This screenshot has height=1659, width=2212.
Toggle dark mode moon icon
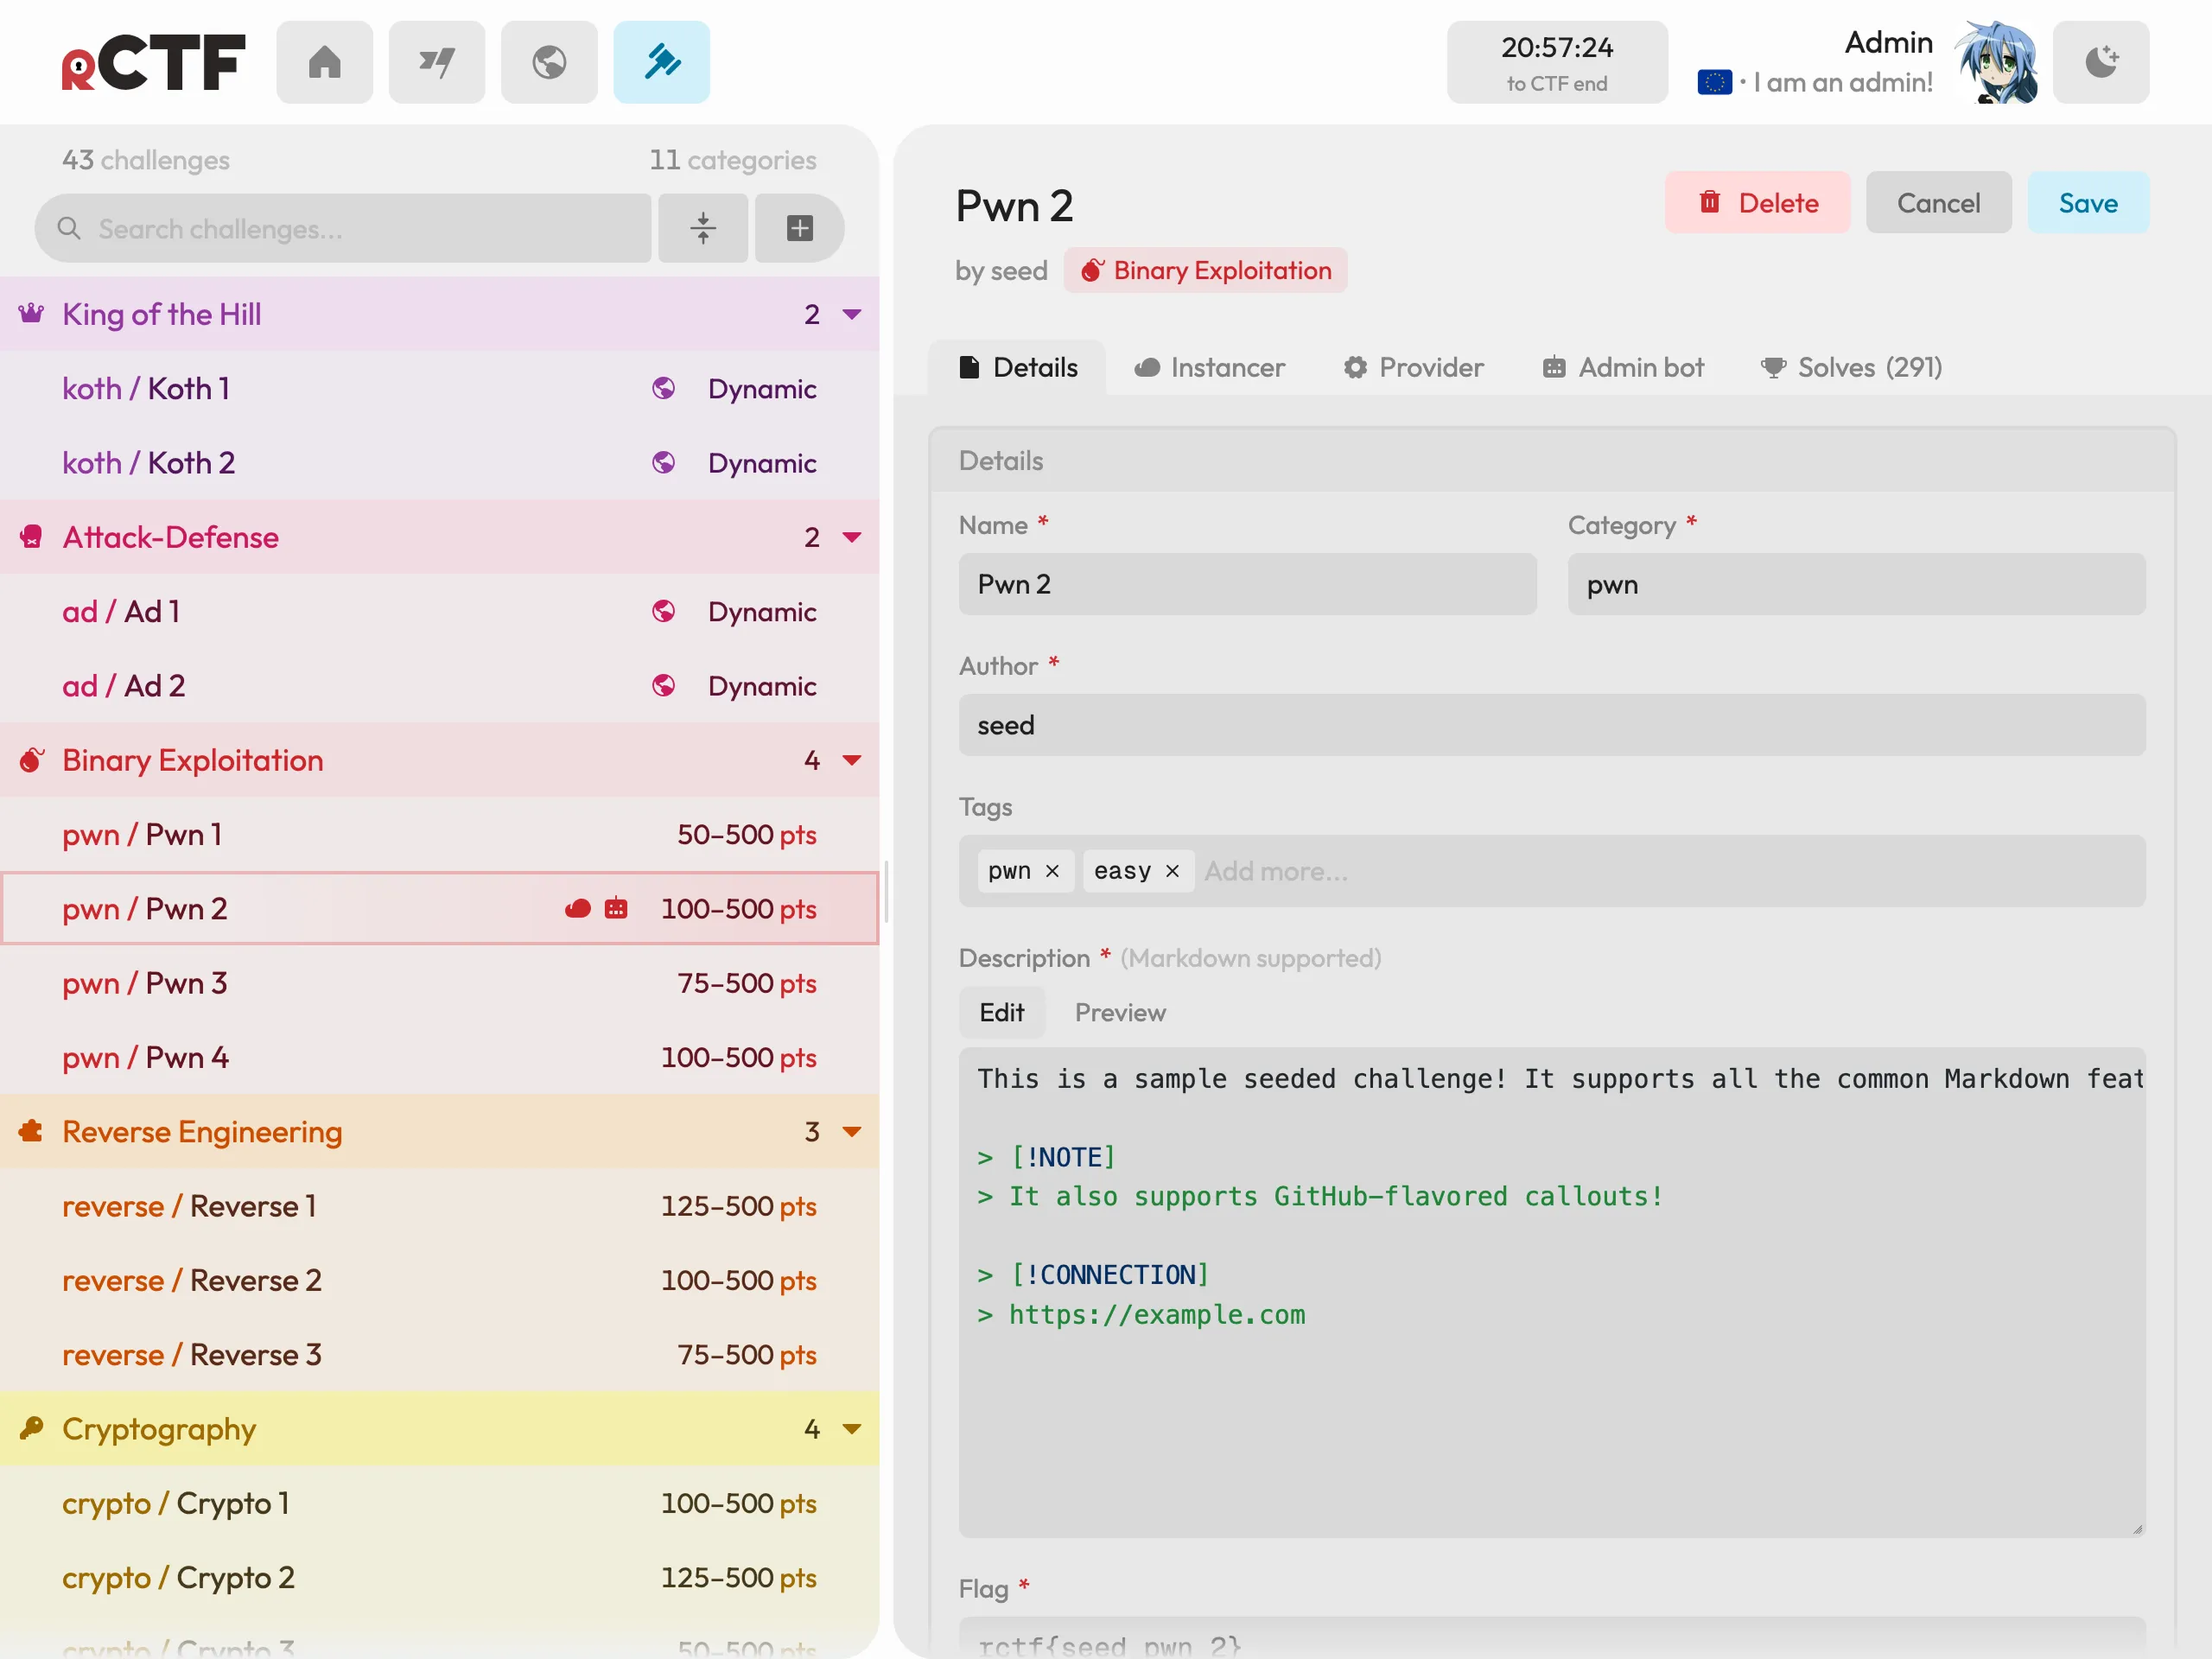pyautogui.click(x=2101, y=62)
